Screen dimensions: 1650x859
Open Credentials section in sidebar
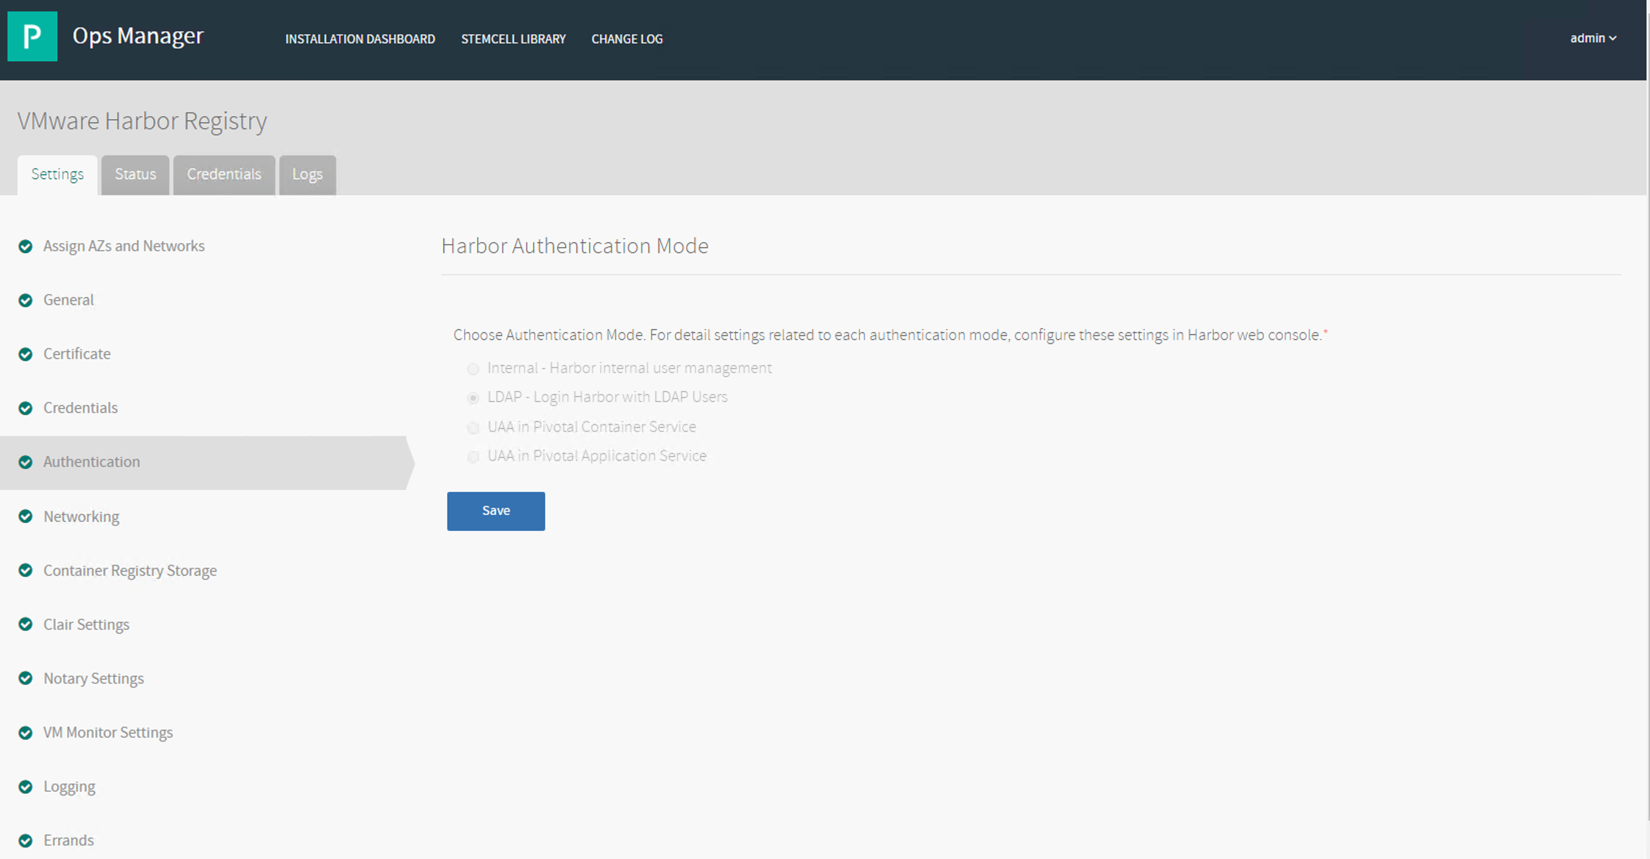pyautogui.click(x=80, y=408)
